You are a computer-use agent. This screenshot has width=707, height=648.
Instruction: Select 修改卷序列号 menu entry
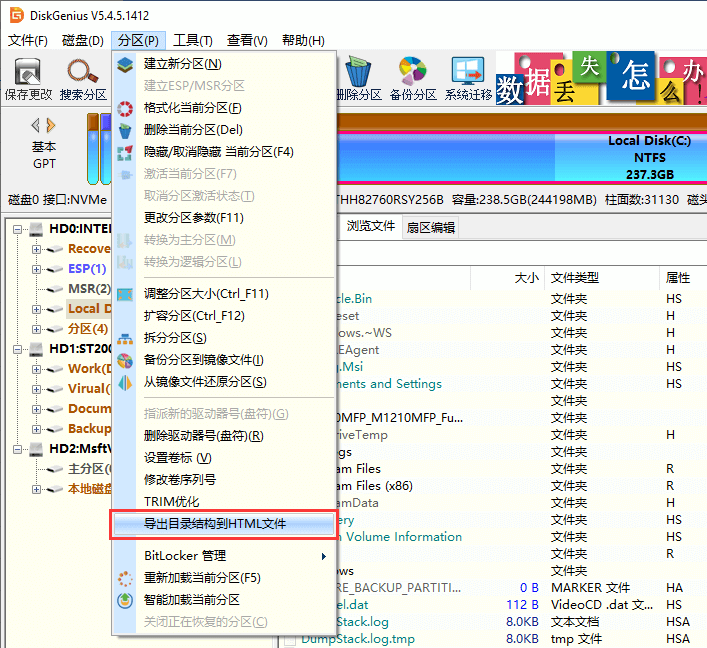[x=224, y=480]
